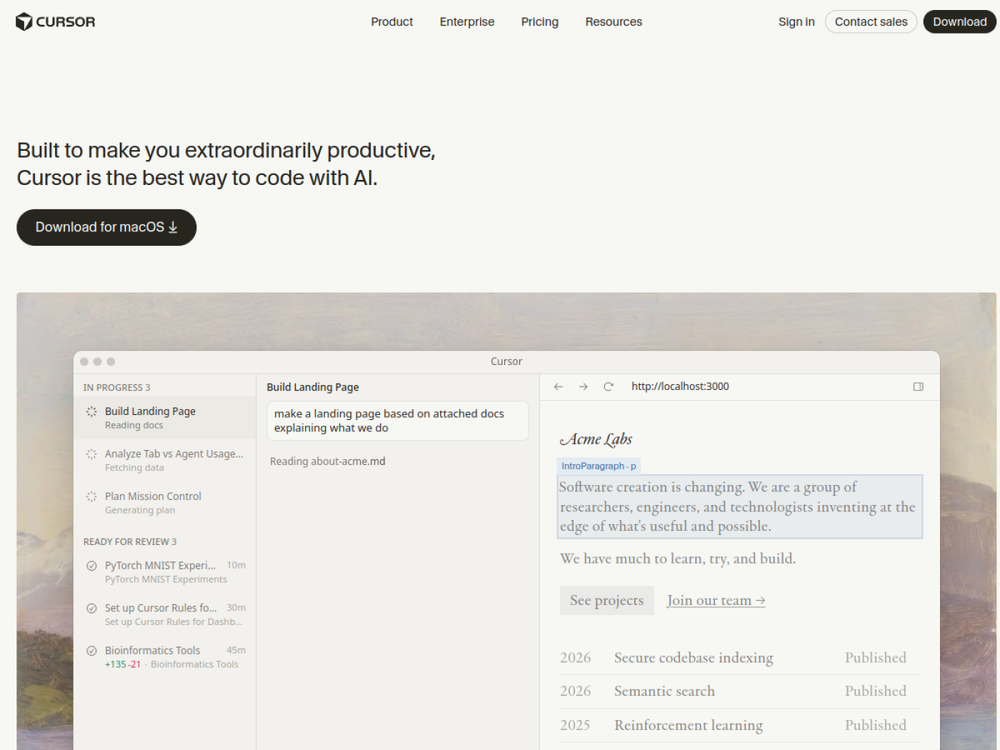Click the localhost:3000 URL field
Image resolution: width=1000 pixels, height=750 pixels.
pyautogui.click(x=680, y=386)
